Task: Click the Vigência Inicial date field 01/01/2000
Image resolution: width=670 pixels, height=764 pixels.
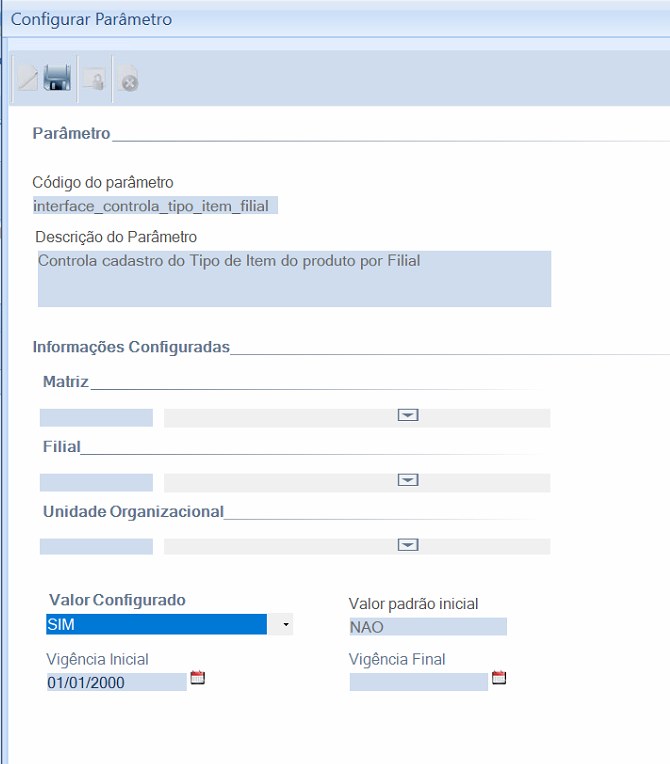Action: pos(117,682)
